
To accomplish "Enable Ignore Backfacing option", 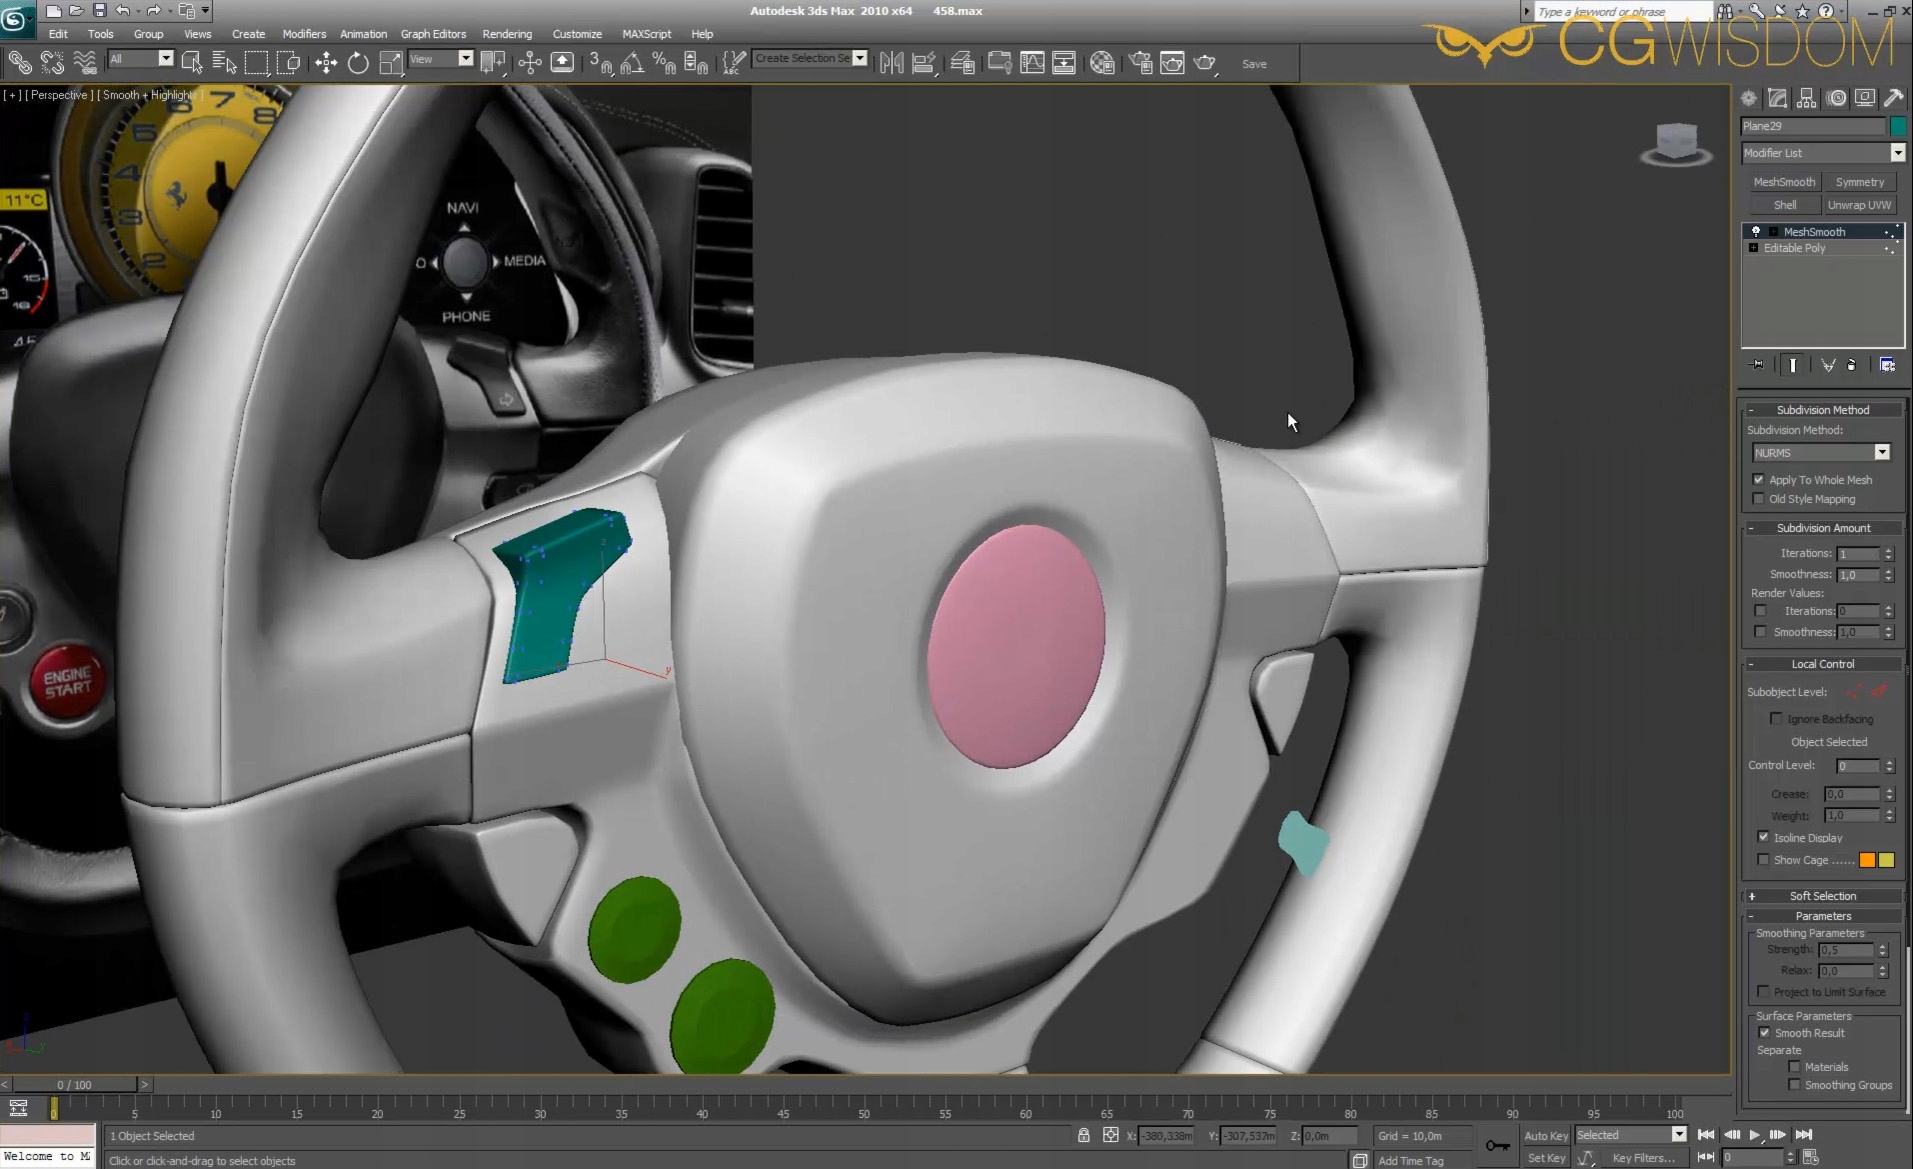I will tap(1776, 718).
